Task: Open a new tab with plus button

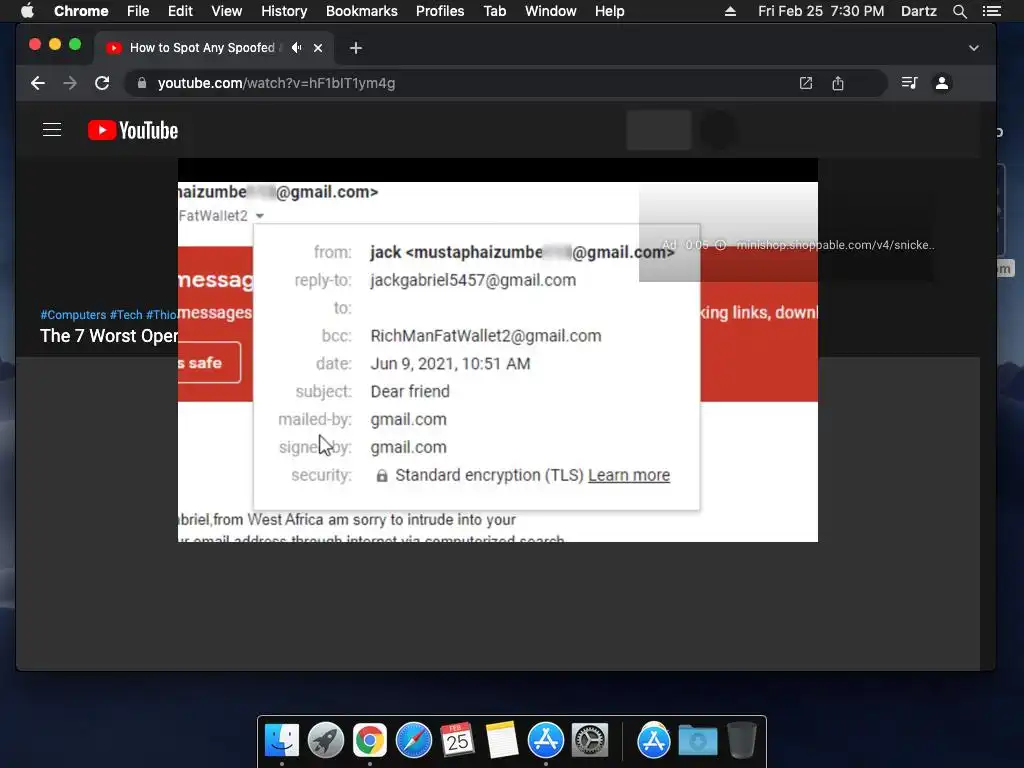Action: tap(355, 48)
